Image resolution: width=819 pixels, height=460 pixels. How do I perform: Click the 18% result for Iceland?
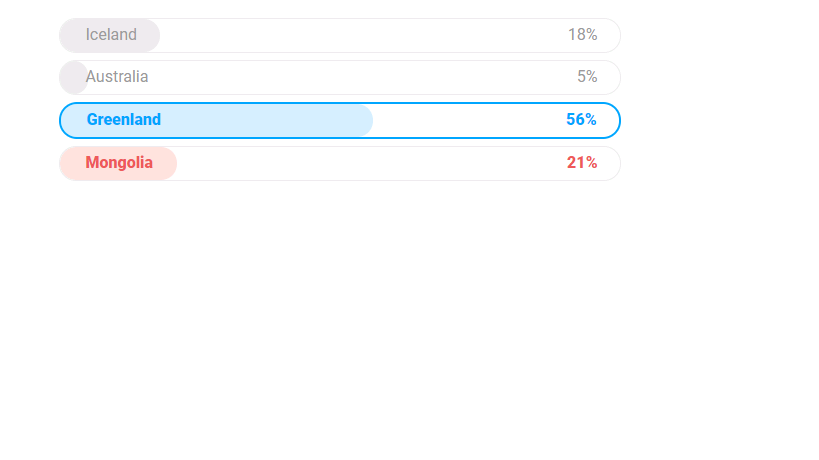(x=582, y=34)
